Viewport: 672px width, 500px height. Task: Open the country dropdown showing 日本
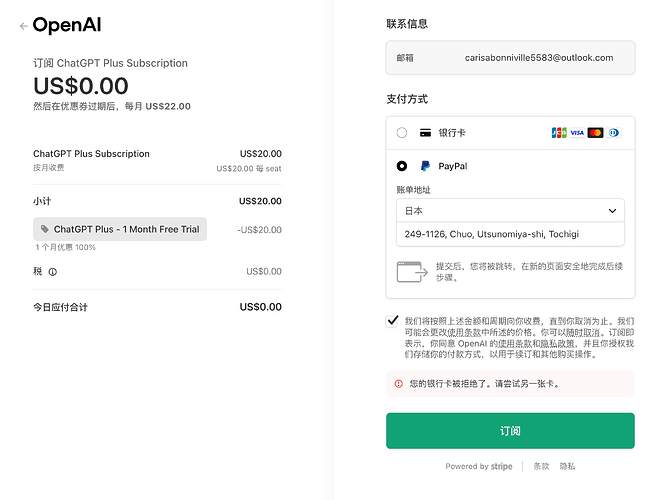pos(510,210)
